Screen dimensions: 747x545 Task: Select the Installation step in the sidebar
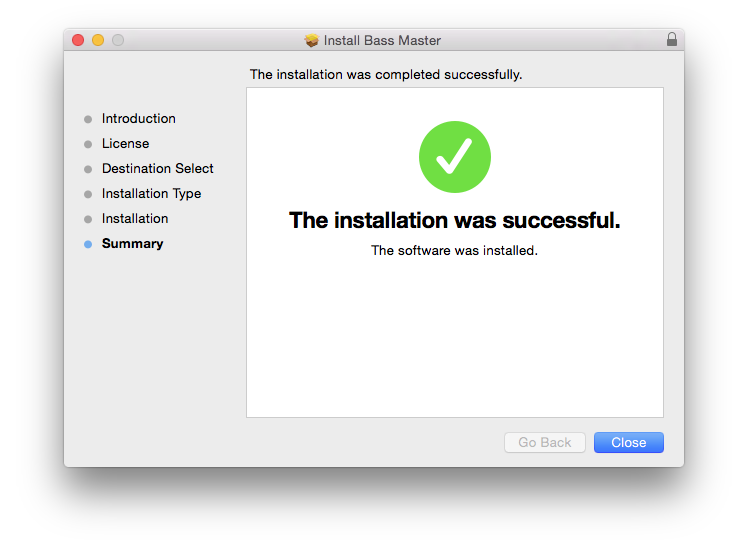pos(135,219)
